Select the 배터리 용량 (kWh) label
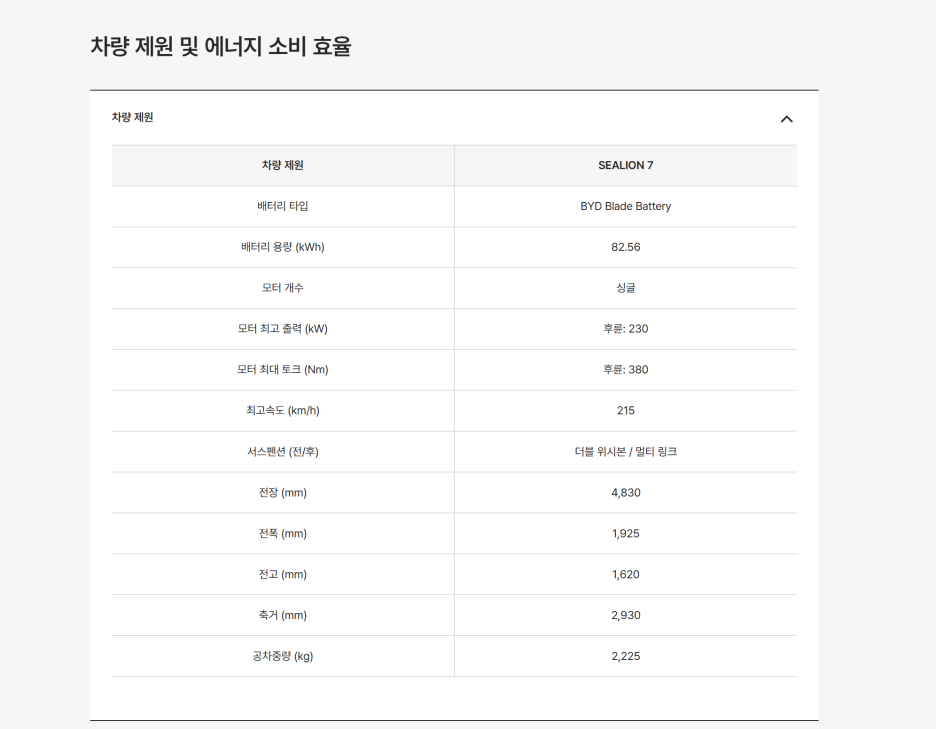The height and width of the screenshot is (729, 936). 282,247
